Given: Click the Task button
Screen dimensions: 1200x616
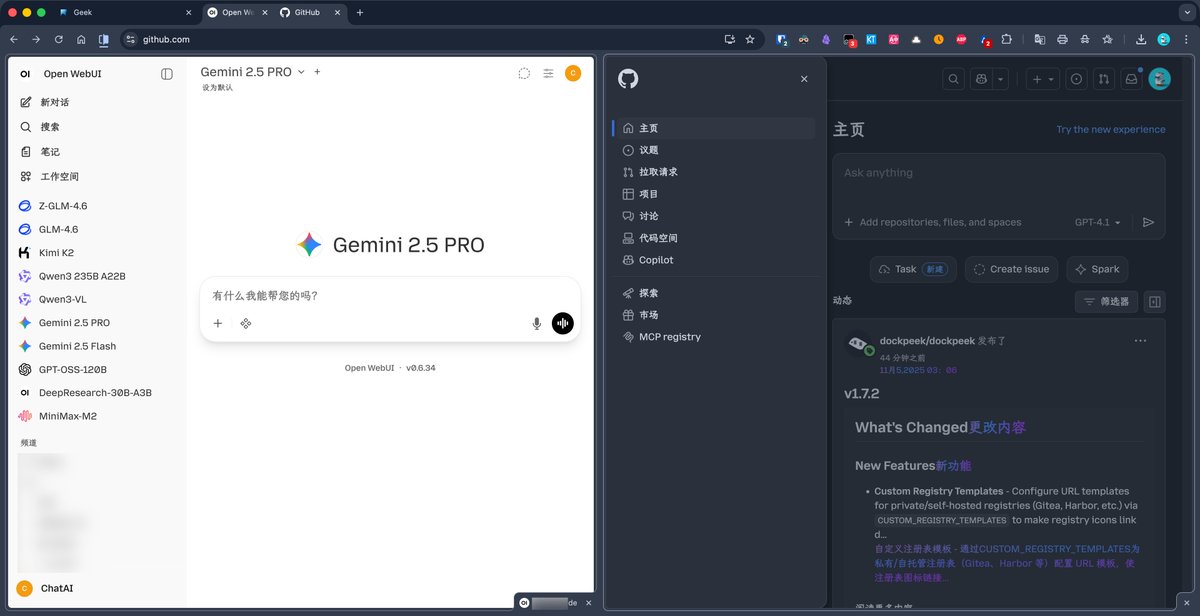Looking at the screenshot, I should coord(913,269).
